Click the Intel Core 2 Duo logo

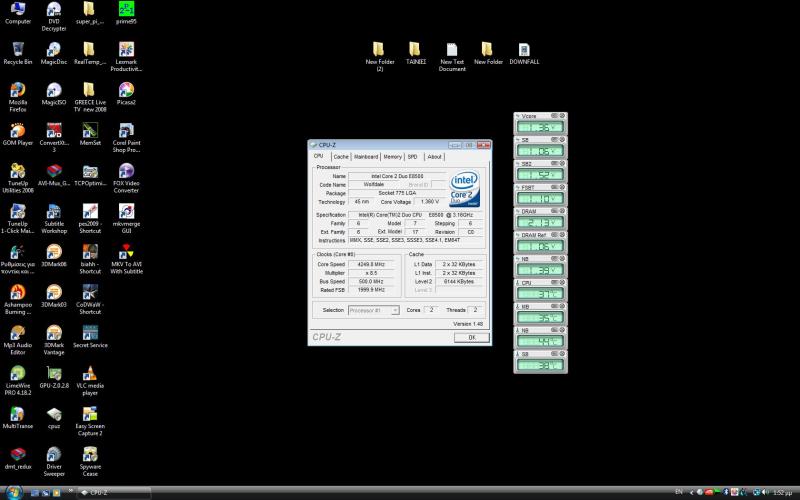[x=464, y=189]
